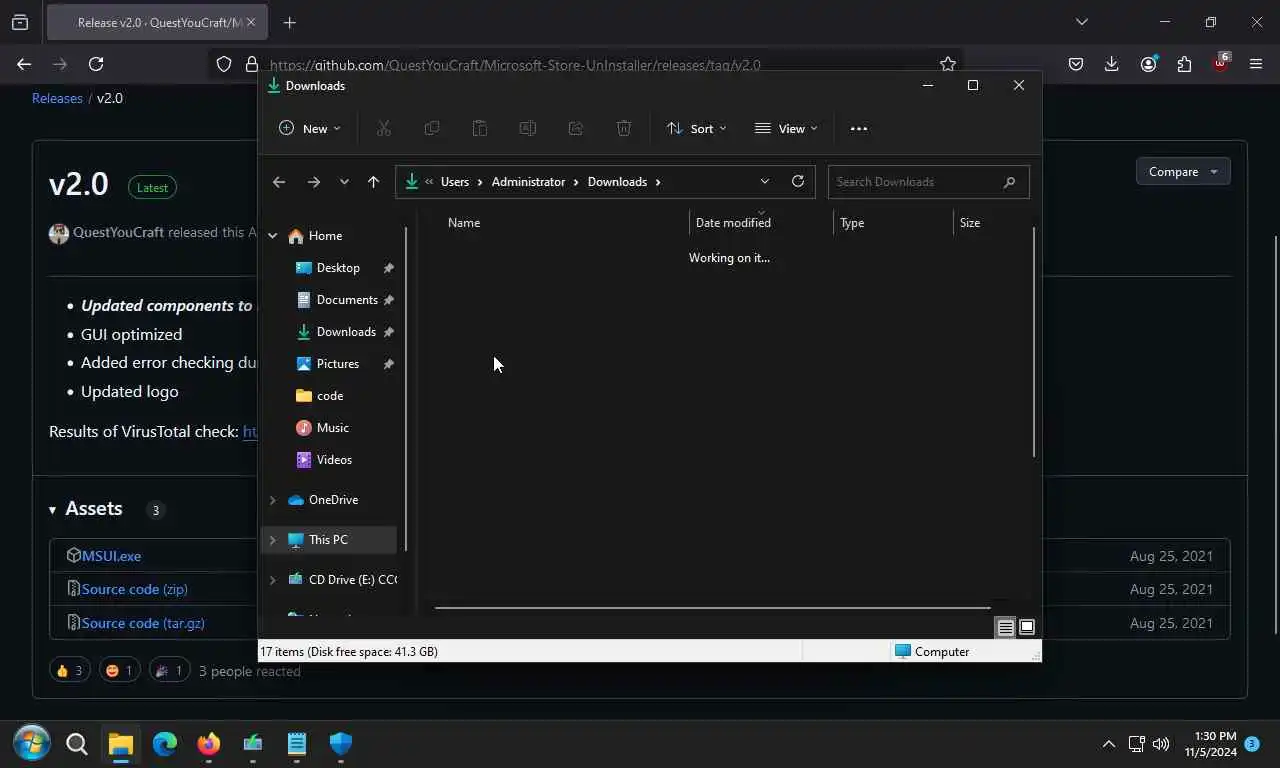Image resolution: width=1280 pixels, height=768 pixels.
Task: Click the thumbs up reaction button
Action: (x=69, y=670)
